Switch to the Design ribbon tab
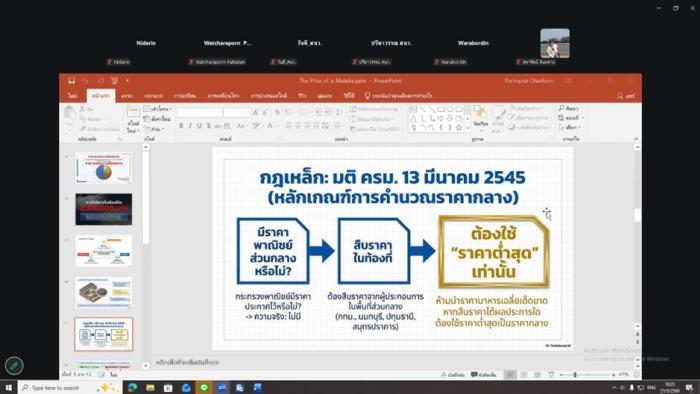The height and width of the screenshot is (394, 700). 153,95
